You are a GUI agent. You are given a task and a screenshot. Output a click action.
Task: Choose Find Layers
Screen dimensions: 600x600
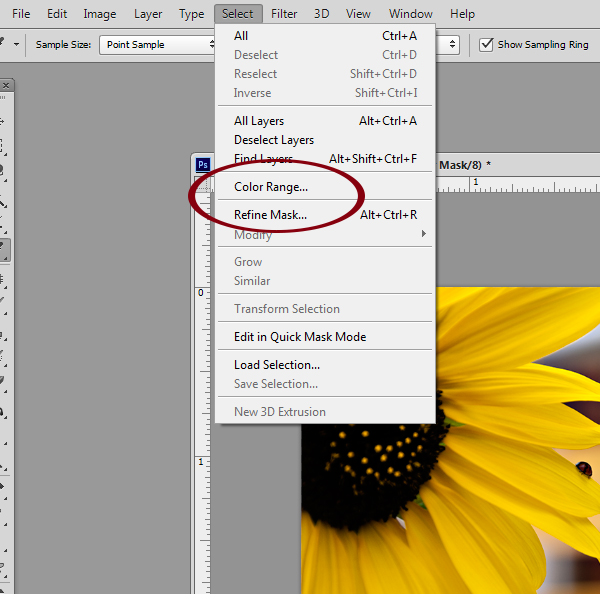tap(325, 159)
